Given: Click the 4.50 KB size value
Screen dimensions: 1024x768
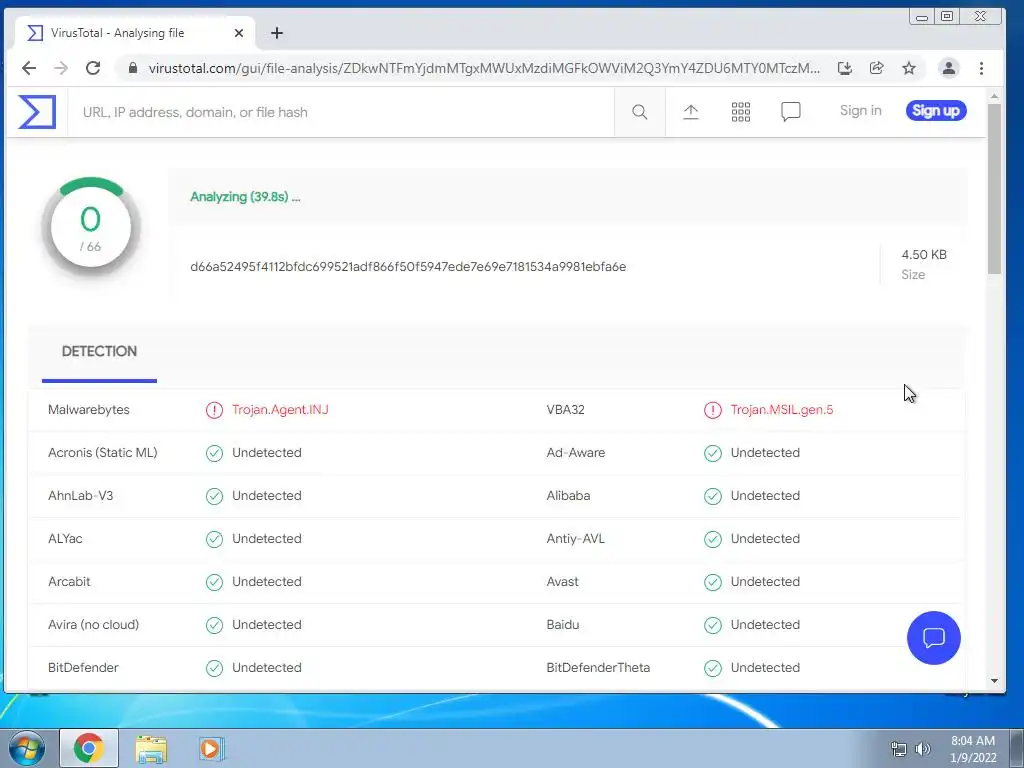Looking at the screenshot, I should click(923, 255).
